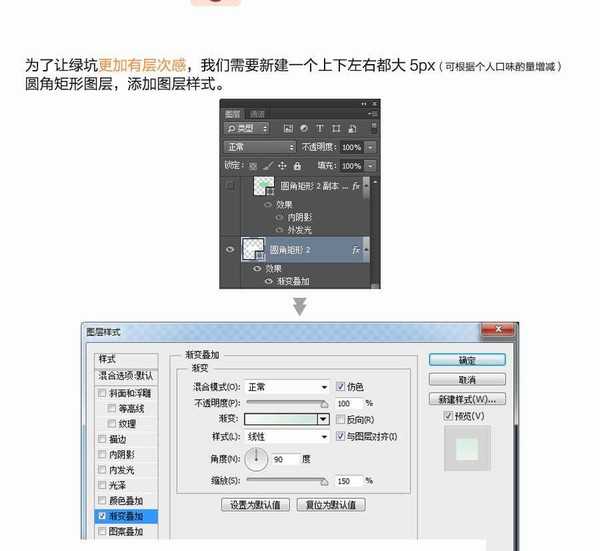Click the pixel layer filter icon
600x551 pixels.
coord(287,129)
